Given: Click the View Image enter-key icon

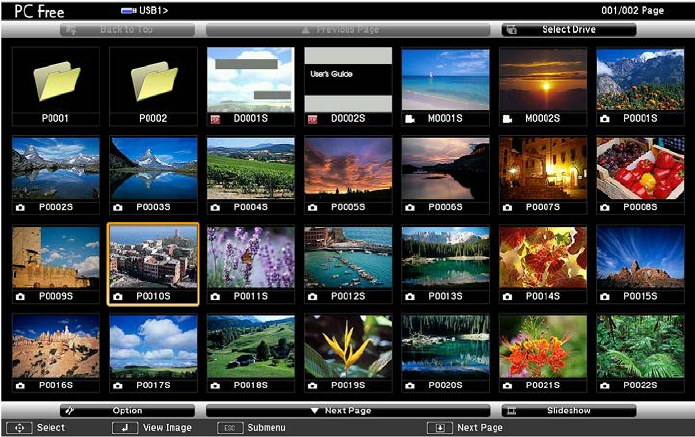Looking at the screenshot, I should tap(125, 428).
